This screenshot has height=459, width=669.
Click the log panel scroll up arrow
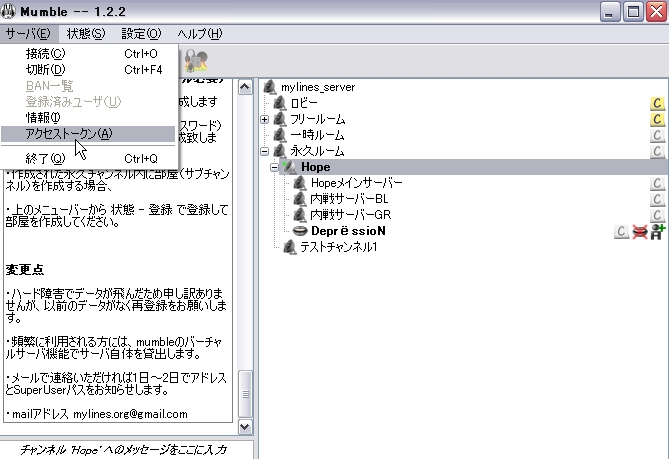pyautogui.click(x=245, y=87)
